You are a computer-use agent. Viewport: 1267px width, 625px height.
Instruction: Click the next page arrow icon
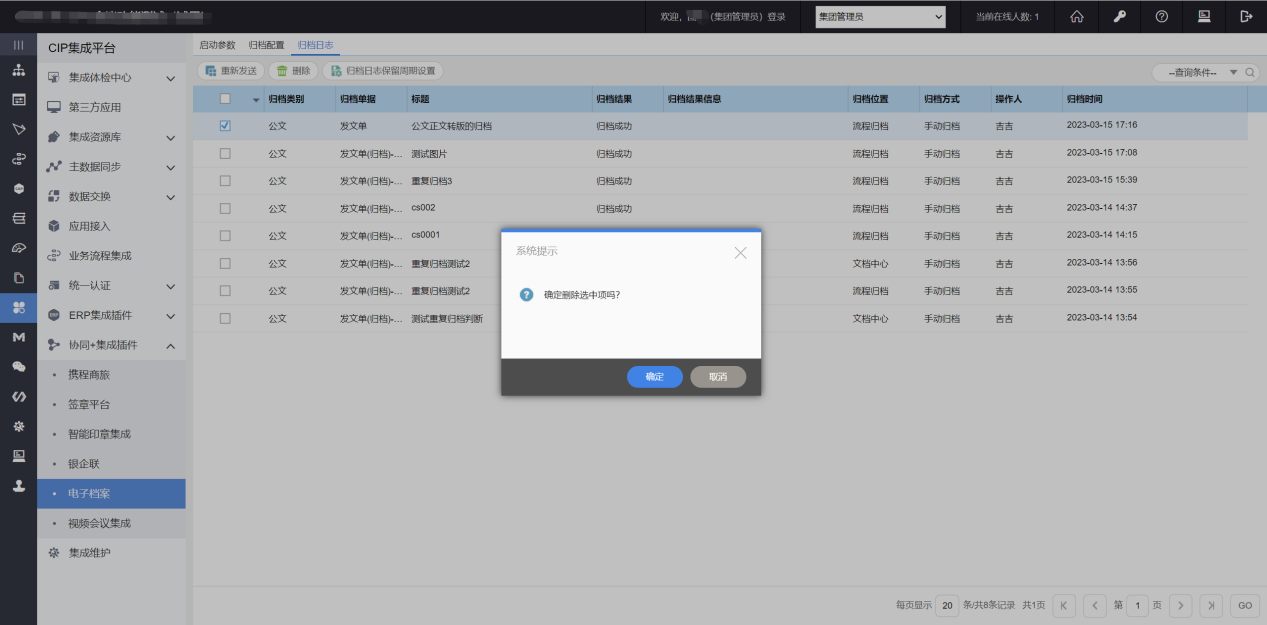pos(1181,605)
